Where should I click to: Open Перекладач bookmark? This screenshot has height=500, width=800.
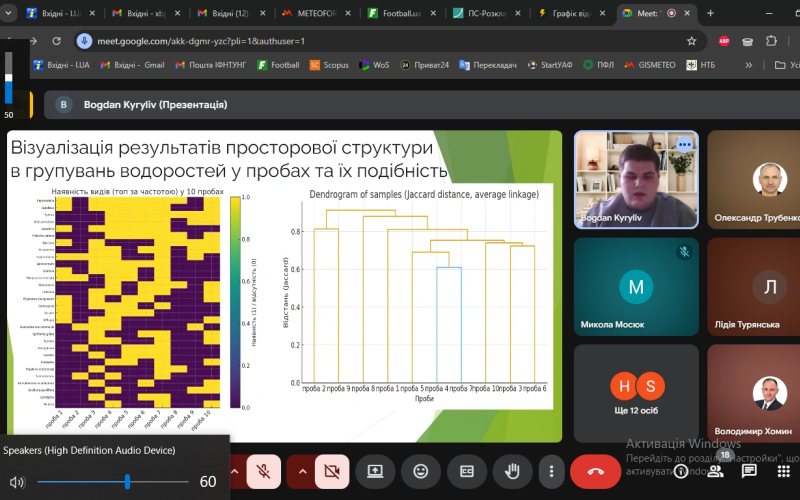(x=488, y=65)
